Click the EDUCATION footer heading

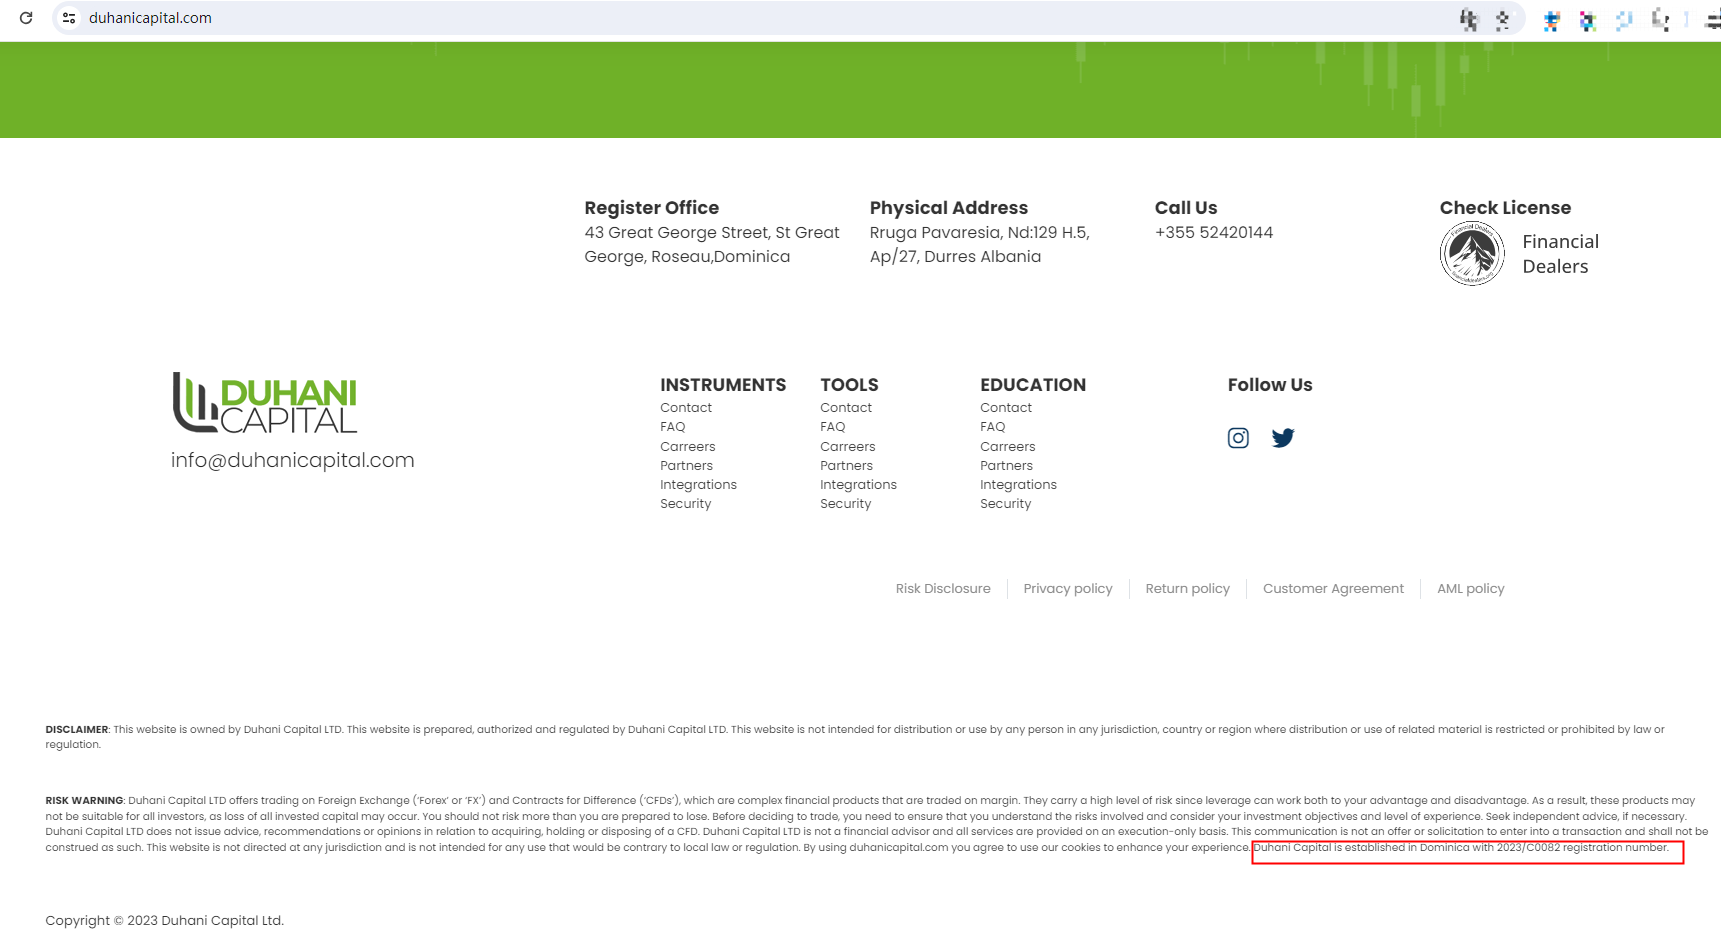click(x=1033, y=385)
